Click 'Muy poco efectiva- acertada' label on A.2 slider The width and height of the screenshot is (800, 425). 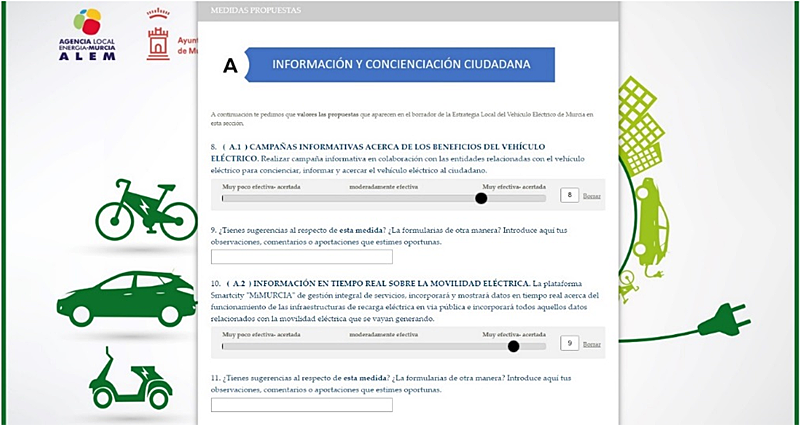(261, 335)
